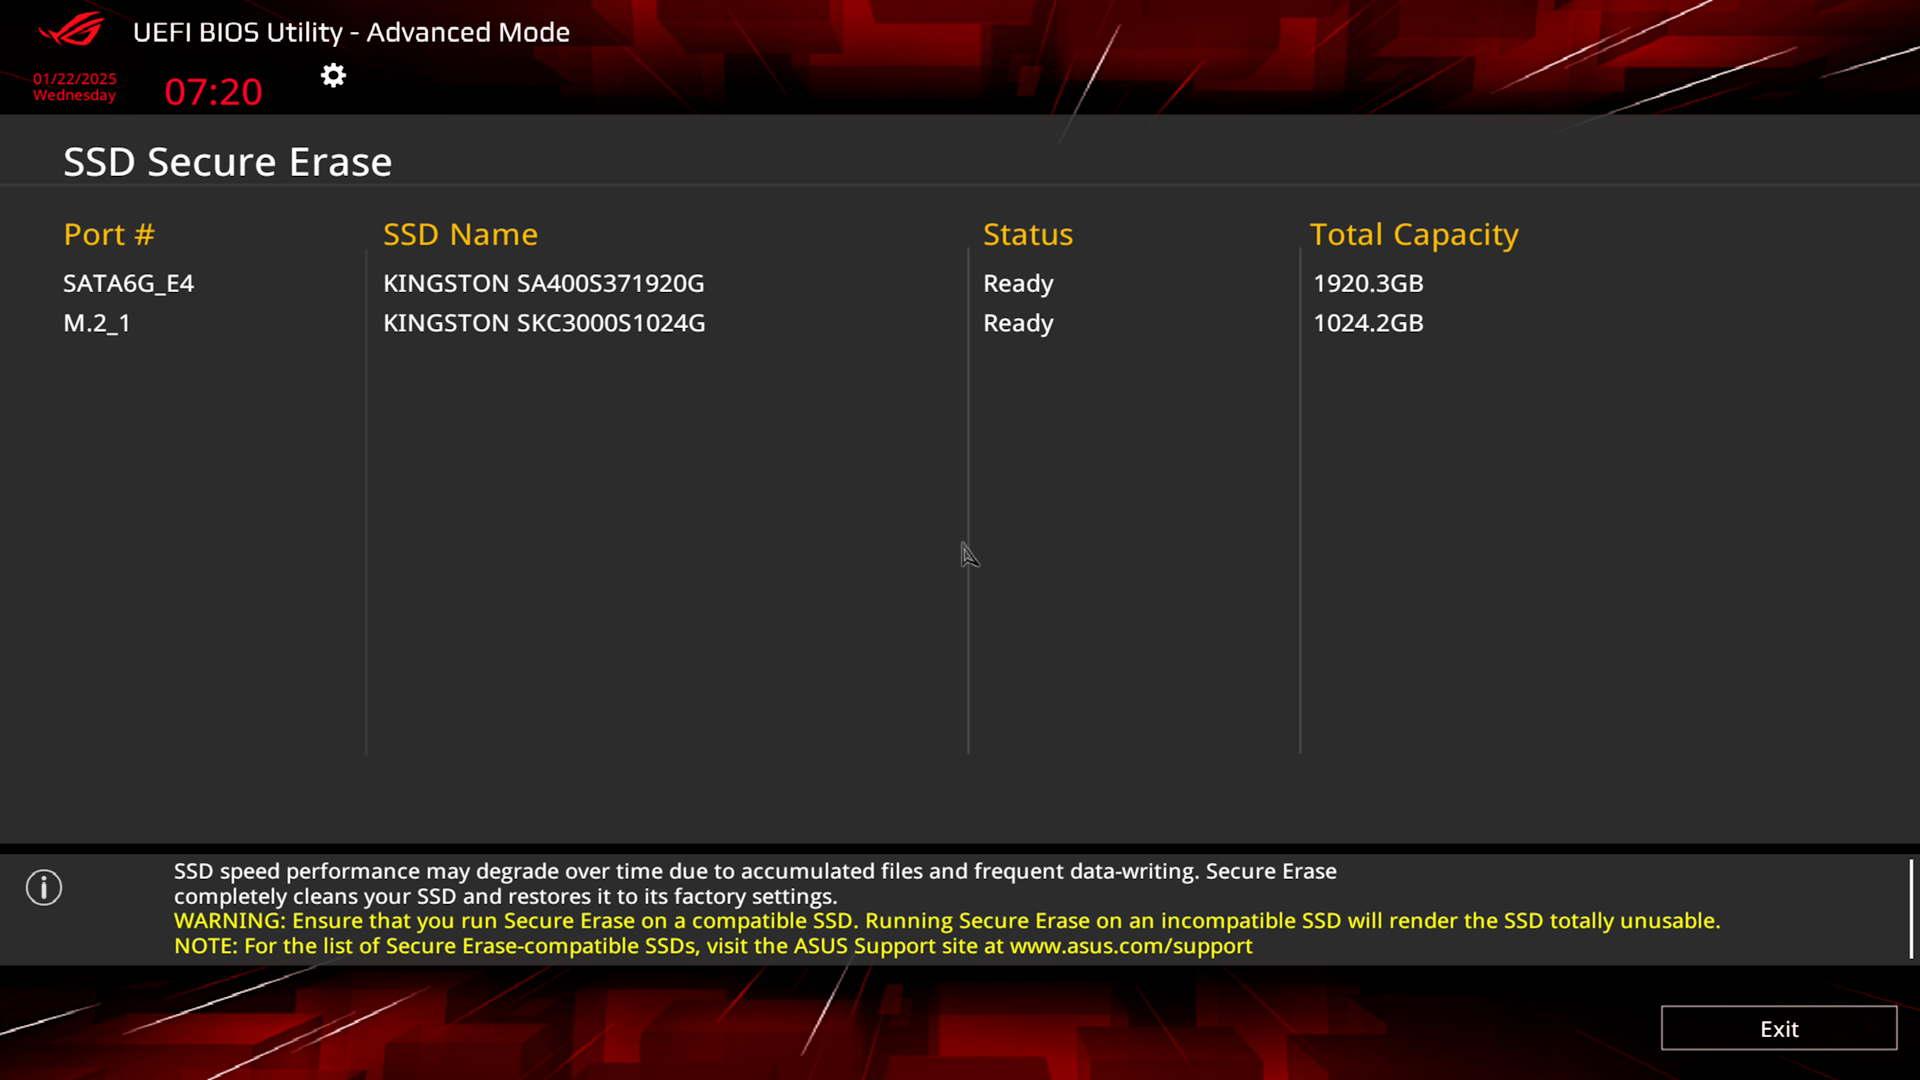Image resolution: width=1920 pixels, height=1080 pixels.
Task: Click the SSD Secure Erase title
Action: click(x=227, y=162)
